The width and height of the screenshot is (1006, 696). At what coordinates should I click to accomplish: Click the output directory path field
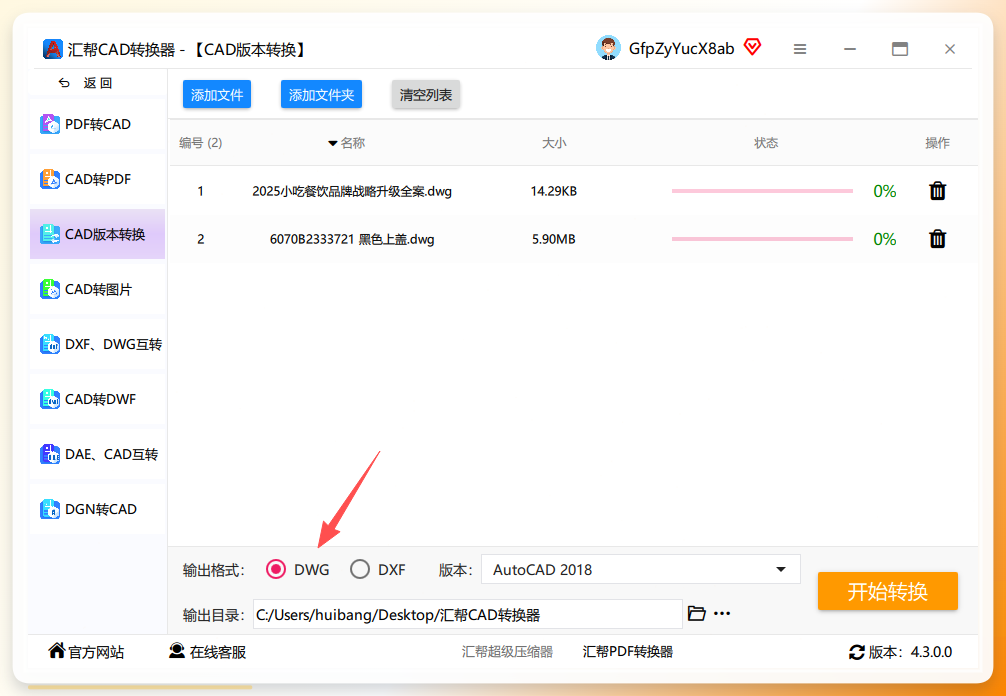(468, 615)
